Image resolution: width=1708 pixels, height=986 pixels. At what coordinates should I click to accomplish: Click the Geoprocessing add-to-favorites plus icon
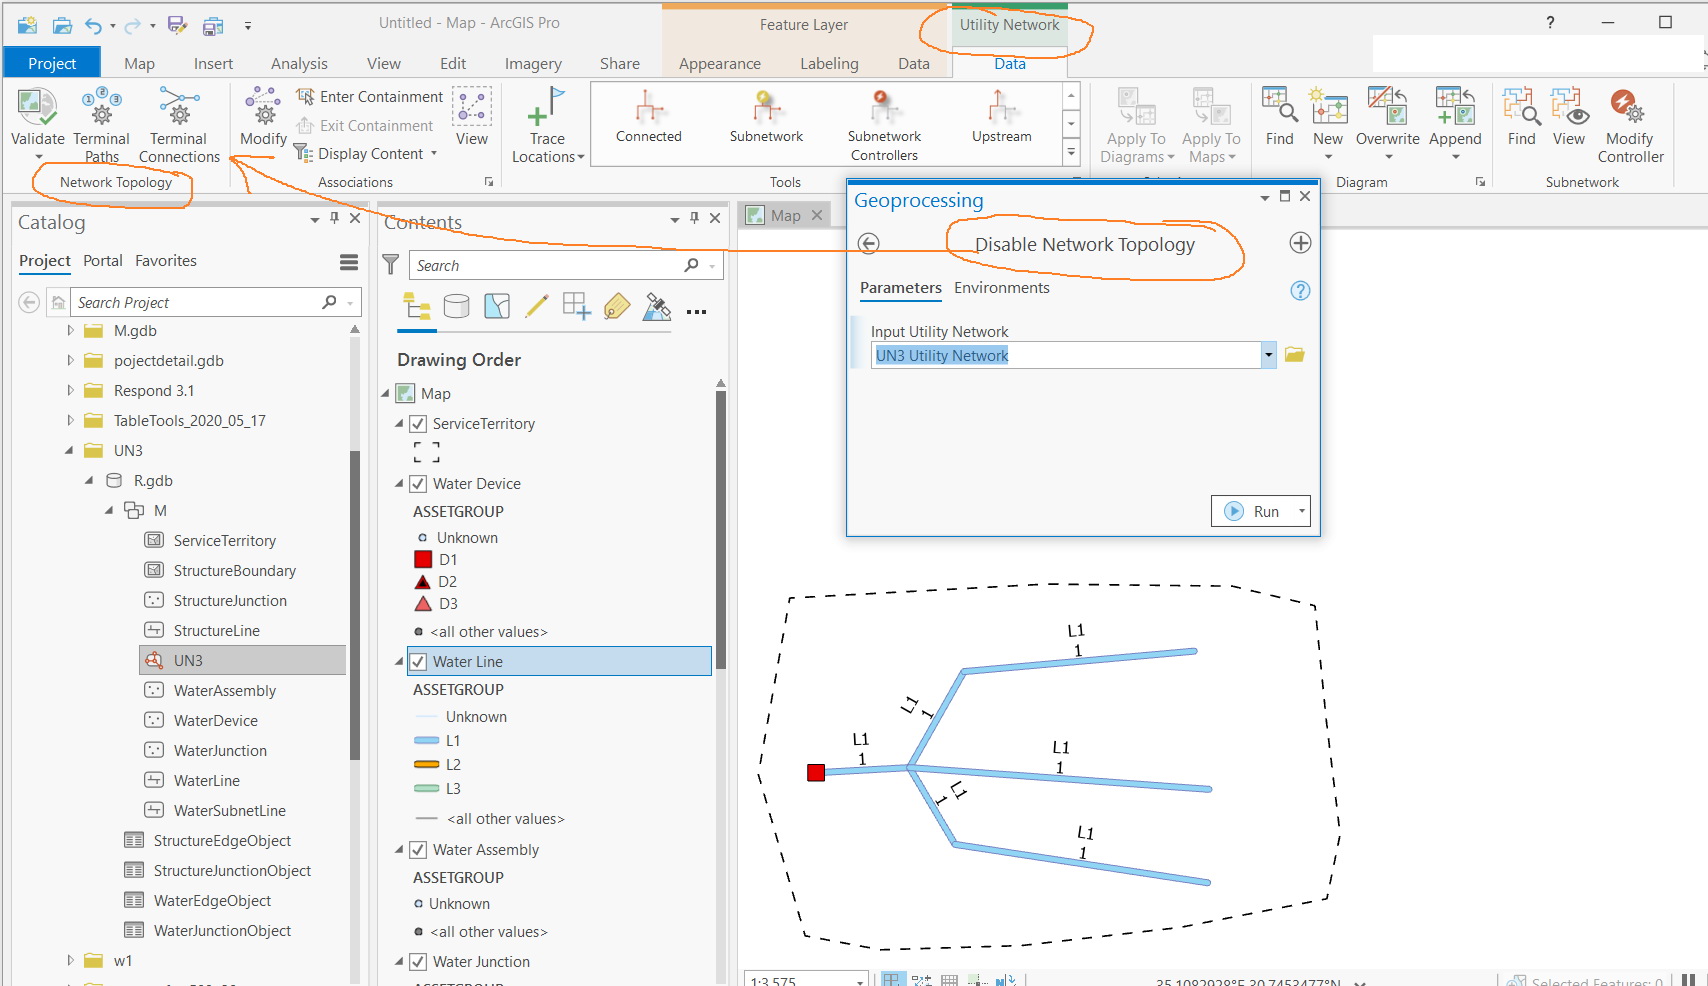pos(1300,243)
